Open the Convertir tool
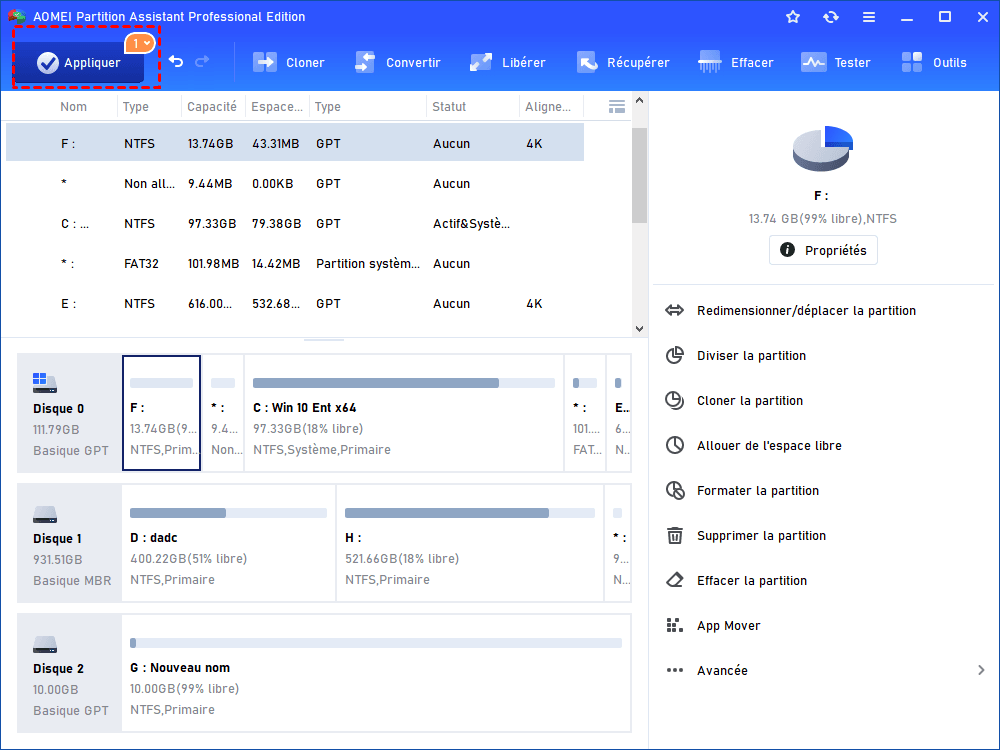The width and height of the screenshot is (1000, 750). pyautogui.click(x=397, y=62)
